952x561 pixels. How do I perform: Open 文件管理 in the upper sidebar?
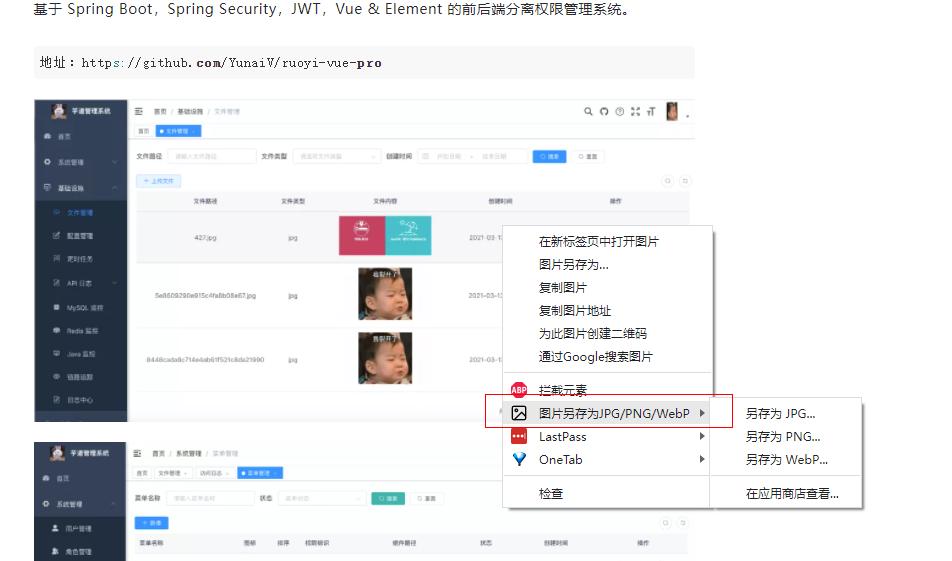(x=81, y=212)
